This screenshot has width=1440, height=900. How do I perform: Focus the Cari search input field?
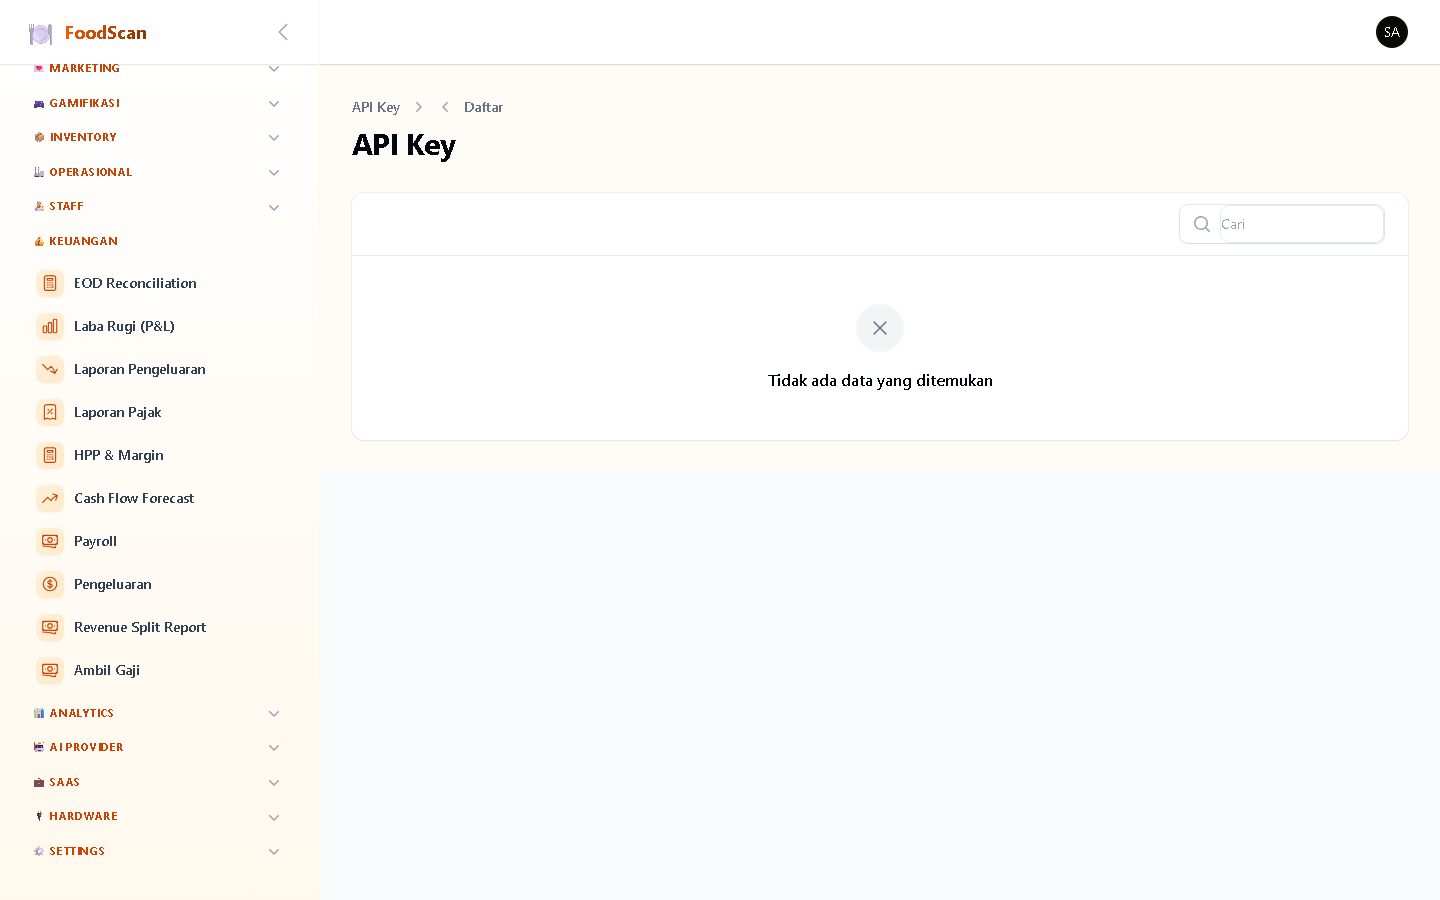[x=1301, y=224]
